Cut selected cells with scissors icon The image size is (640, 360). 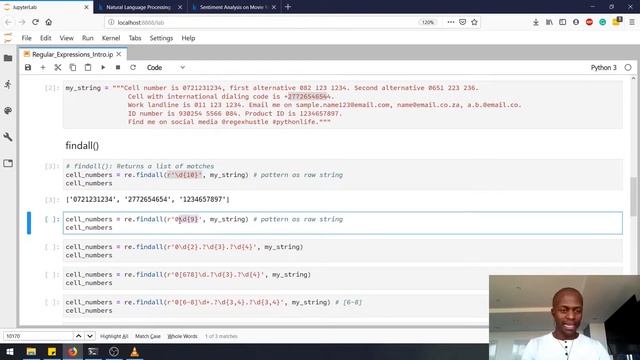click(58, 67)
